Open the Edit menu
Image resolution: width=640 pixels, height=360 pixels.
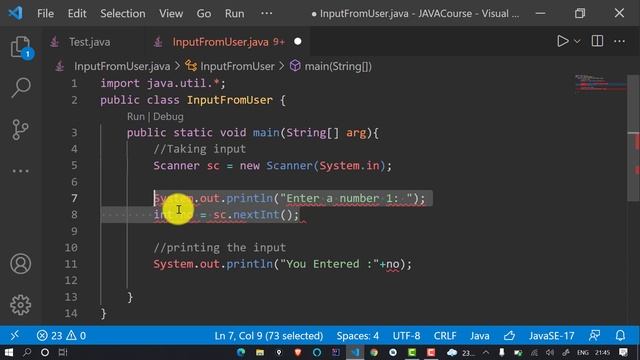click(x=77, y=13)
